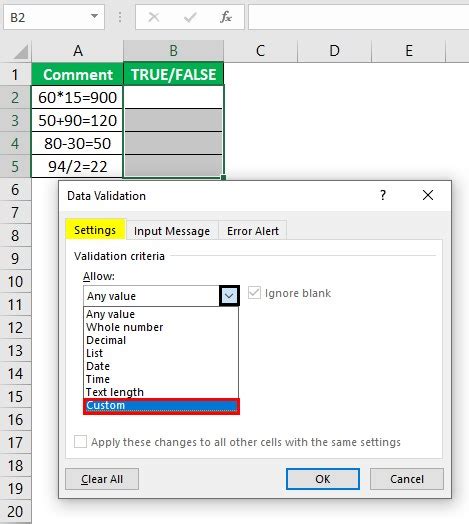The width and height of the screenshot is (469, 524).
Task: Switch to the Input Message tab
Action: (x=172, y=231)
